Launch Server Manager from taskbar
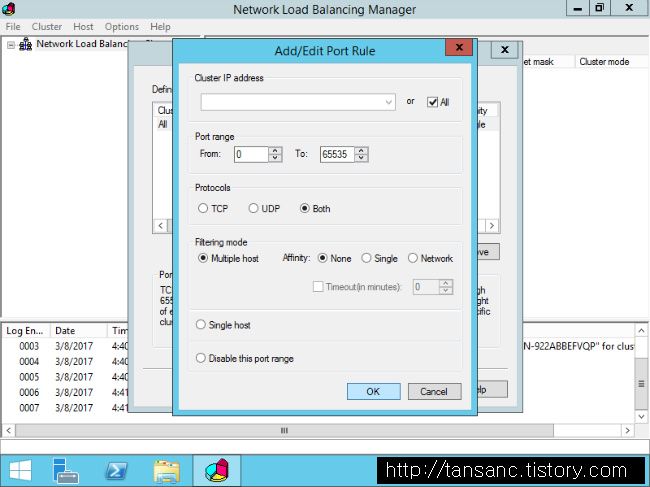Image resolution: width=650 pixels, height=487 pixels. pos(65,471)
